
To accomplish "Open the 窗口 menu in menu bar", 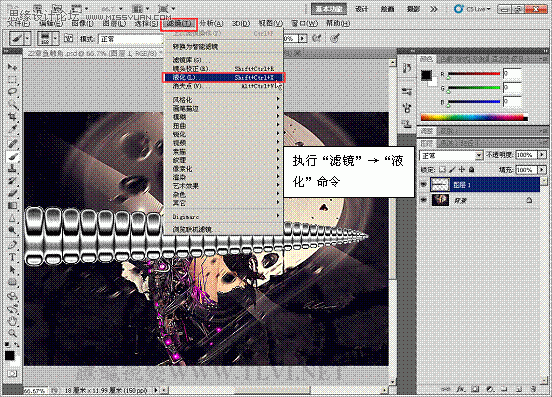I will pyautogui.click(x=304, y=24).
